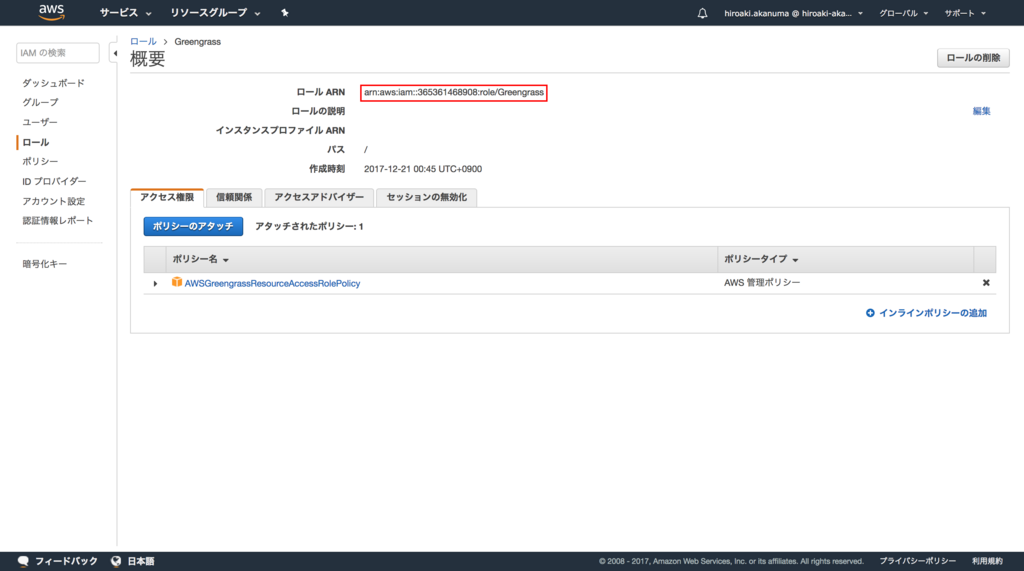Open アカウント設定 in the sidebar

(54, 201)
